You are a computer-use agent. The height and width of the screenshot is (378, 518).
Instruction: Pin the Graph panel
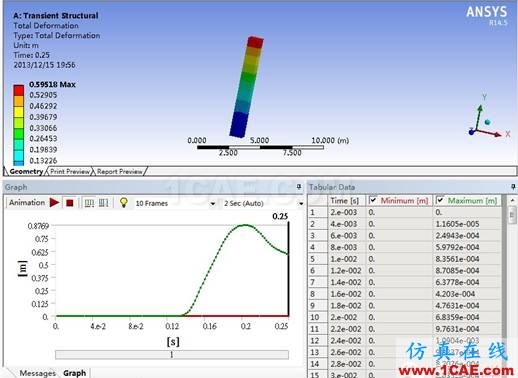(299, 187)
